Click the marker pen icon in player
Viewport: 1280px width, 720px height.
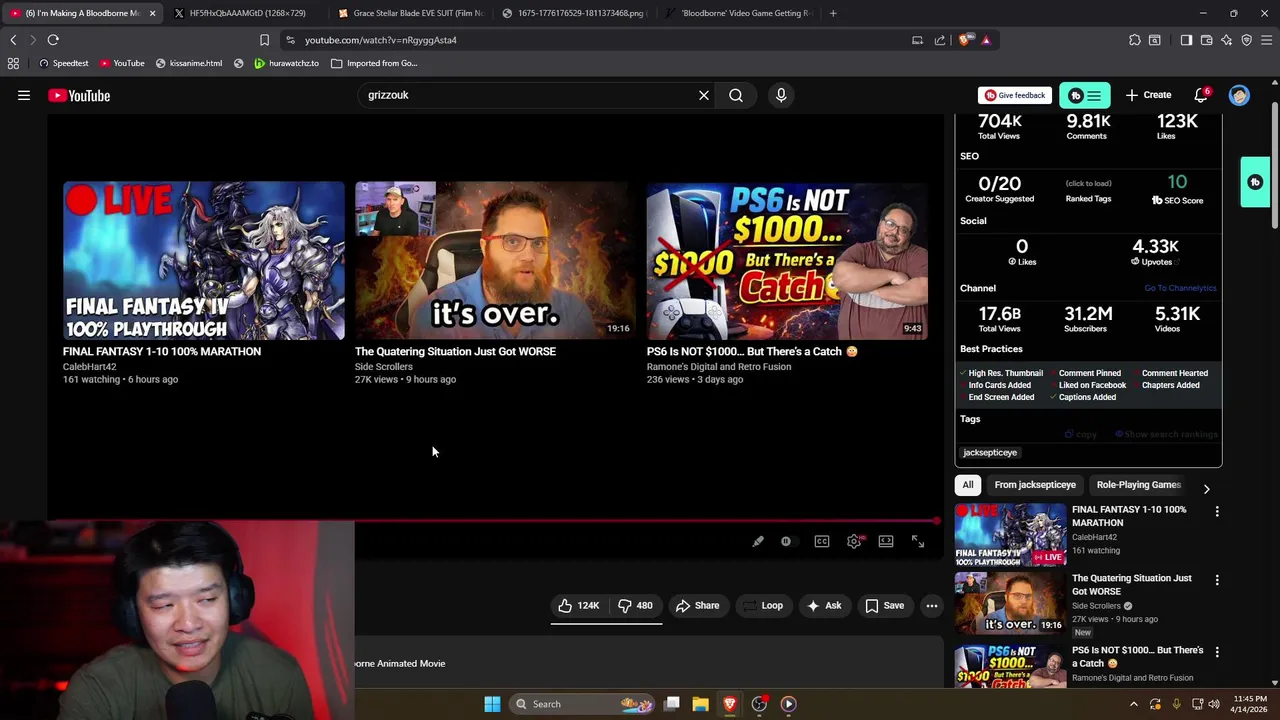click(758, 541)
